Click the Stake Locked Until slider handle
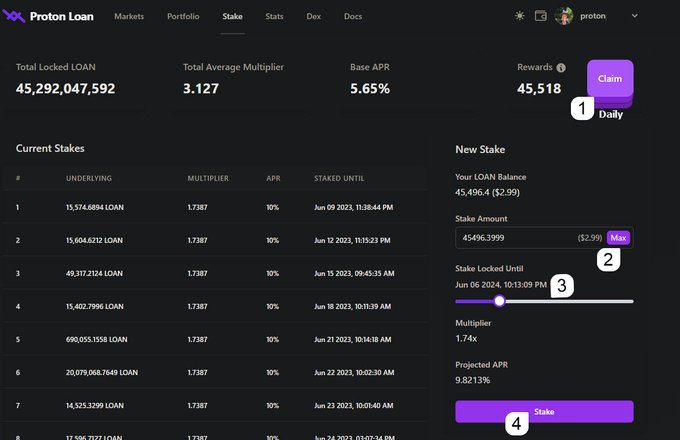This screenshot has height=440, width=680. pos(500,301)
